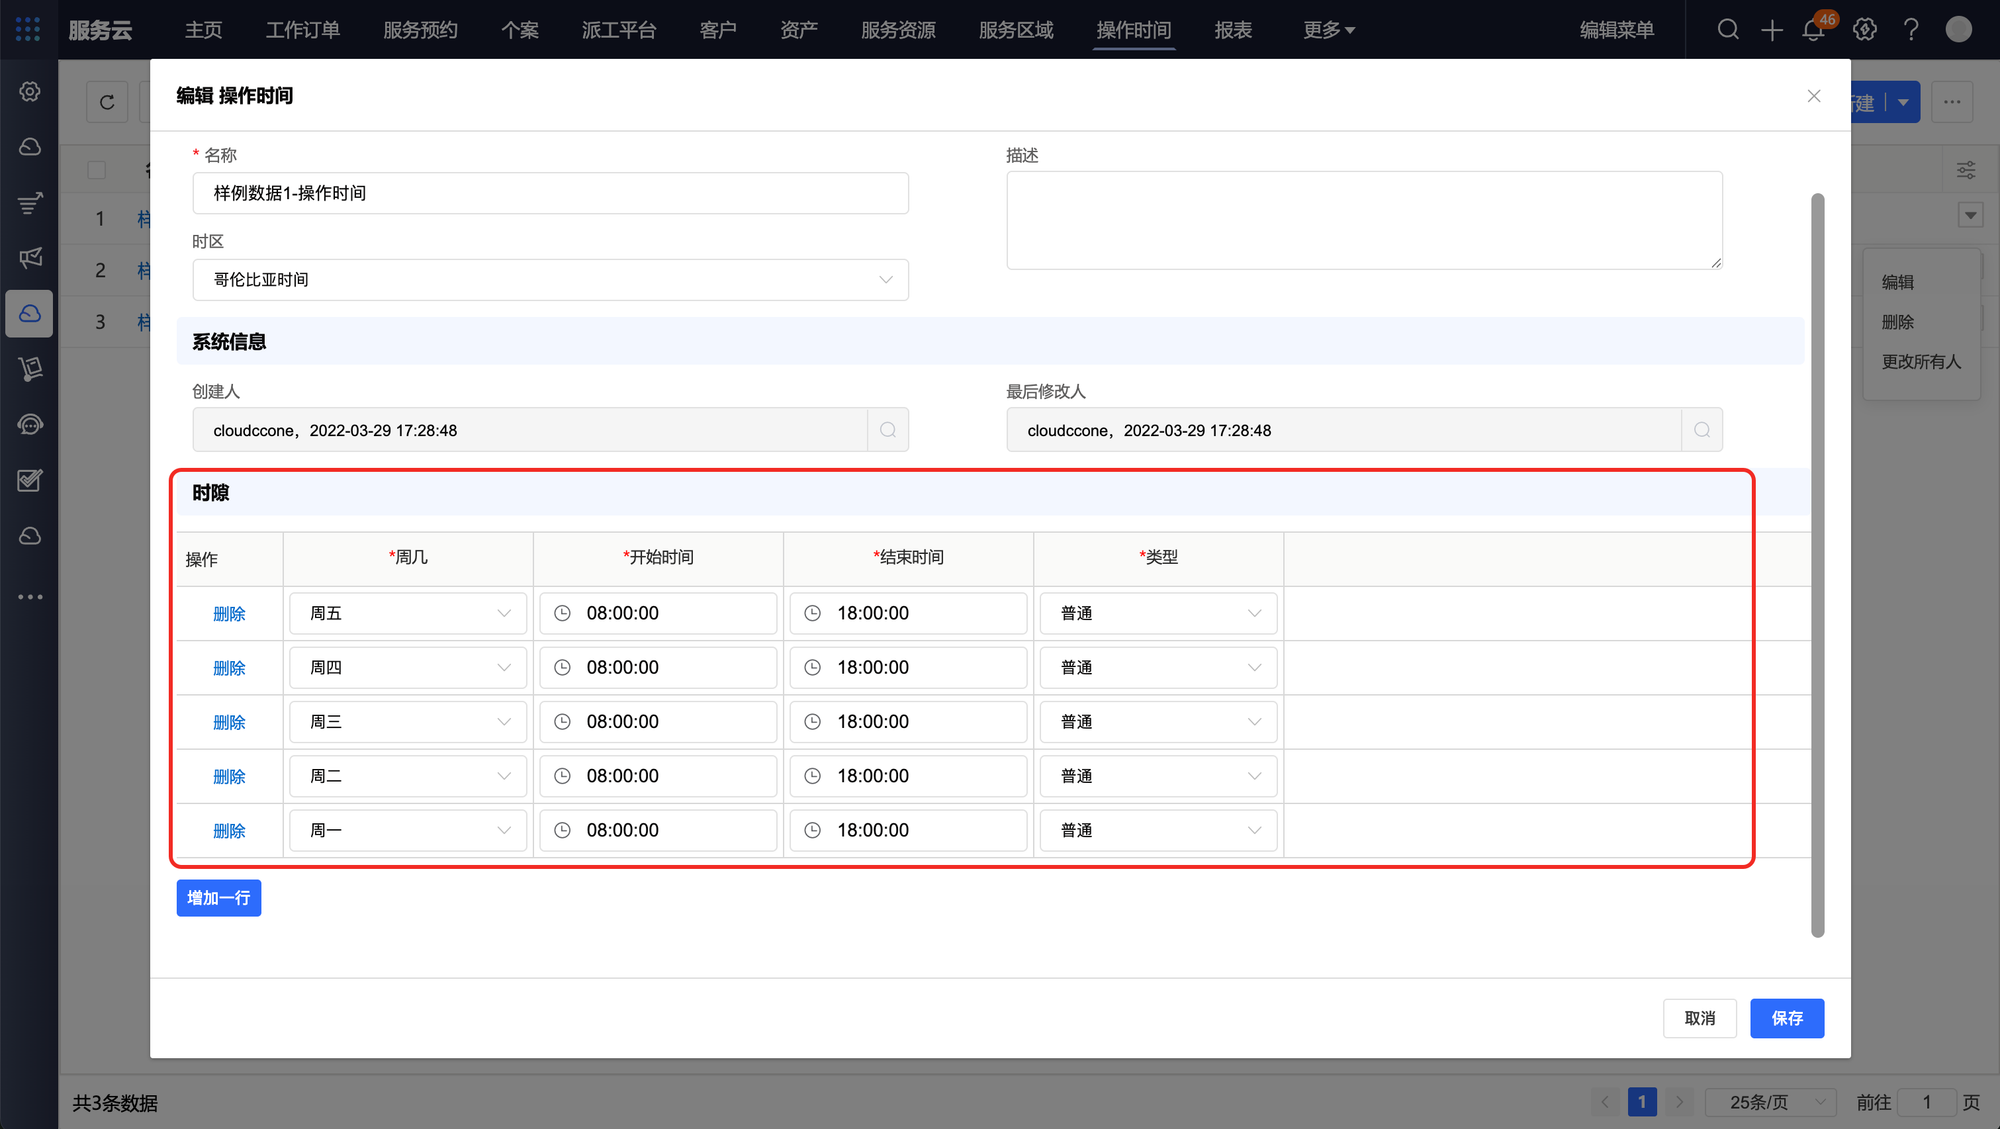2000x1129 pixels.
Task: Click the creator lookup search icon
Action: (x=888, y=430)
